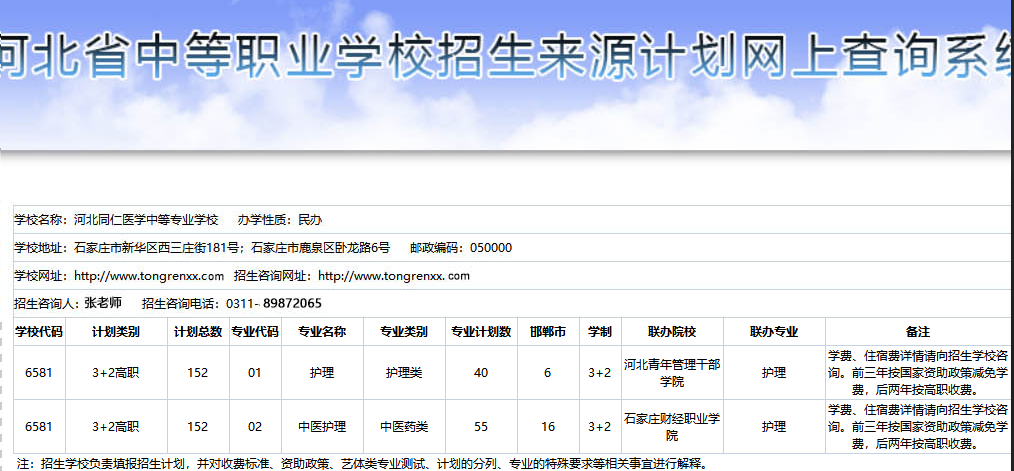Click the 学校网址 URL http://www.tongrenxx.com
Screen dimensions: 1014x471
[x=149, y=276]
